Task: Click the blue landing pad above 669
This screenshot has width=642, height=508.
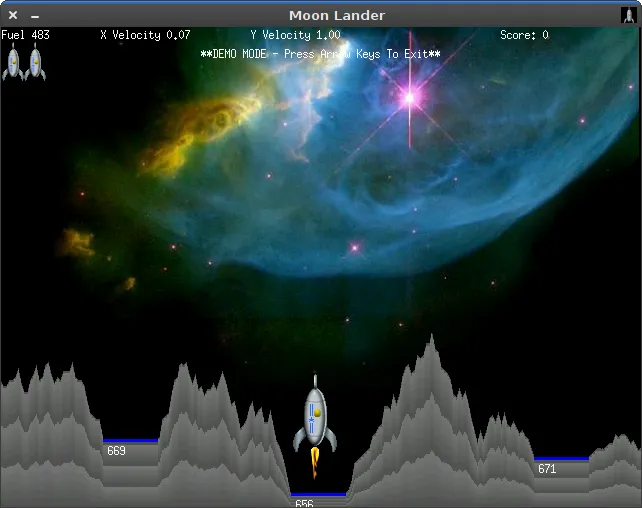Action: tap(131, 440)
